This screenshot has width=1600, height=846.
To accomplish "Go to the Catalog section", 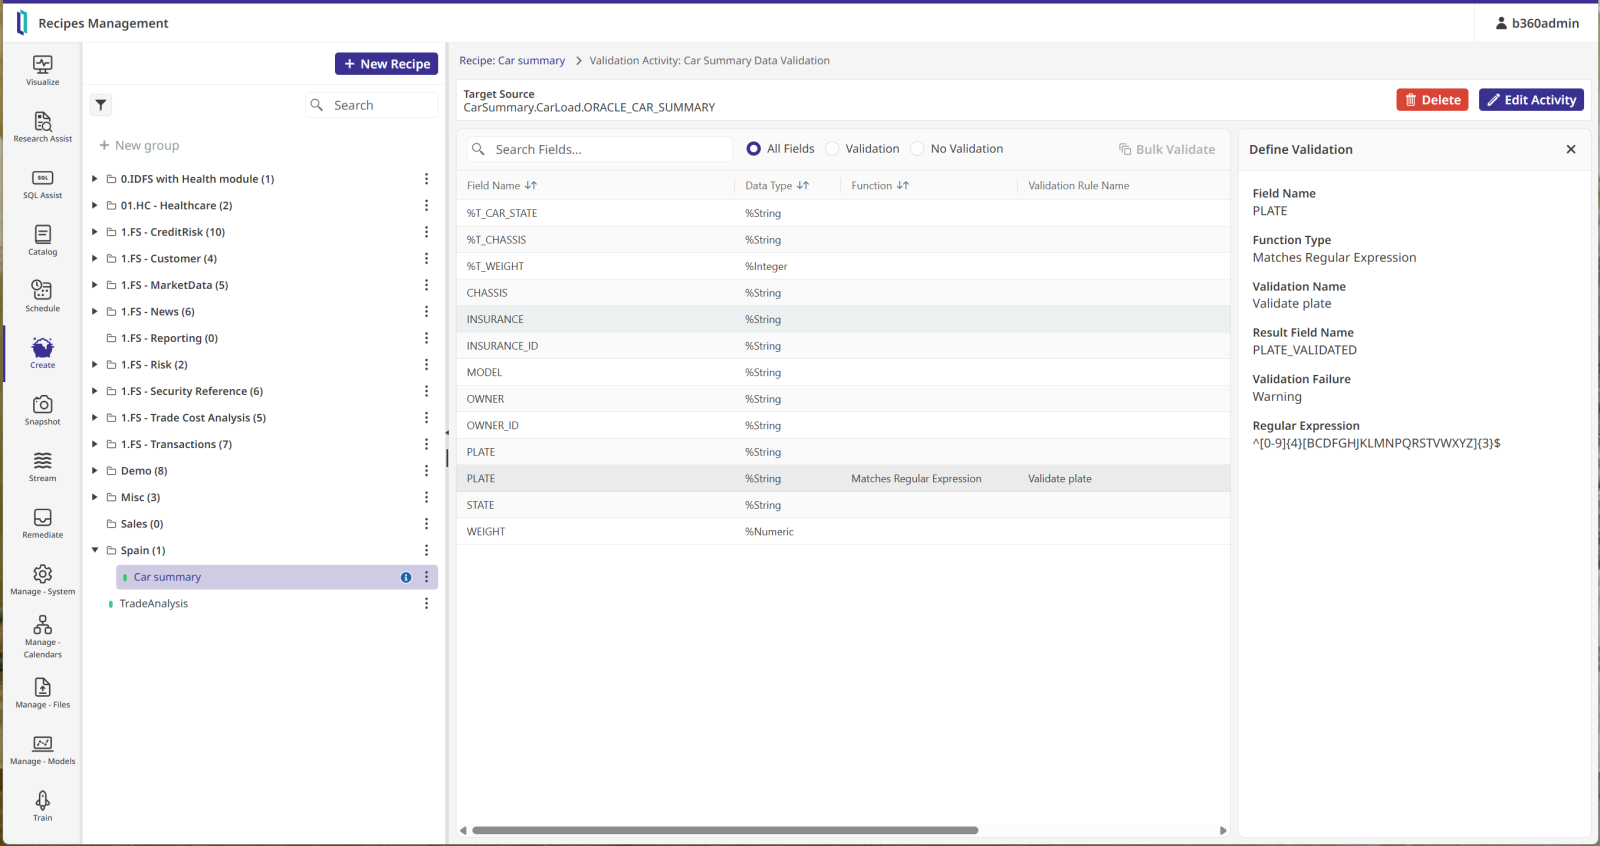I will click(42, 240).
